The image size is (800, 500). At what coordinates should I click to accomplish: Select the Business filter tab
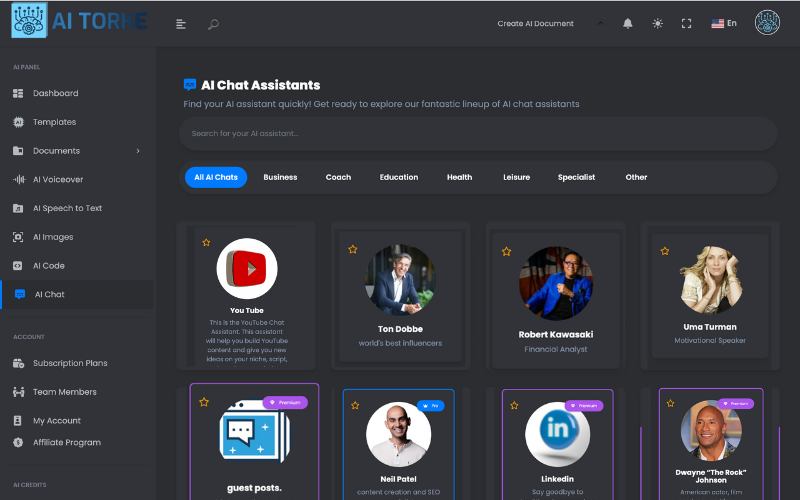pos(280,178)
